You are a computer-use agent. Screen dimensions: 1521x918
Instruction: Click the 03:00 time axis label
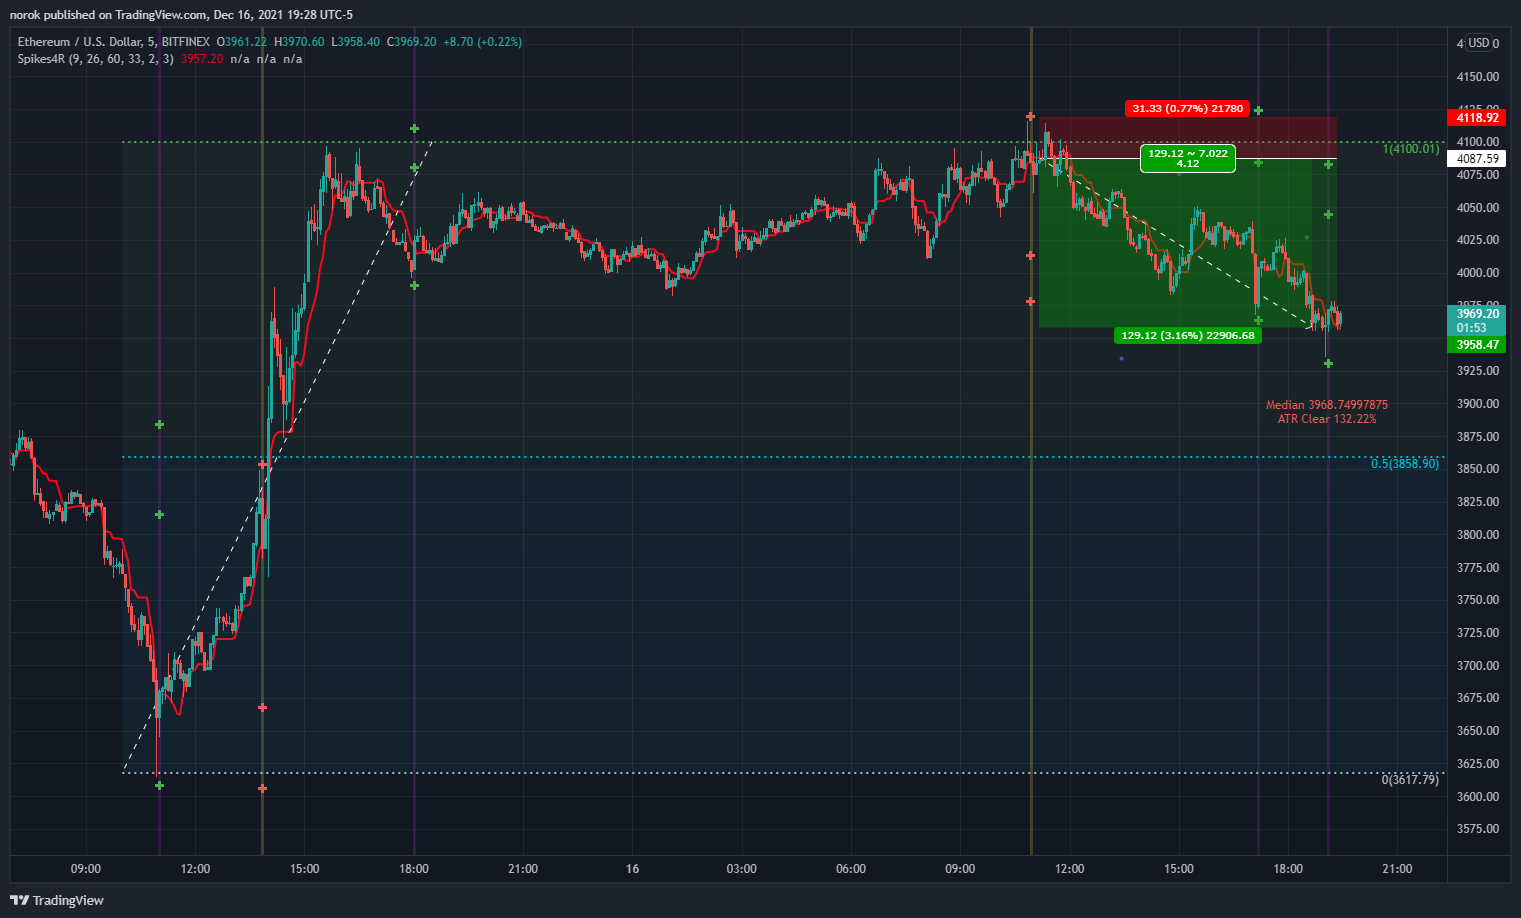click(x=741, y=869)
